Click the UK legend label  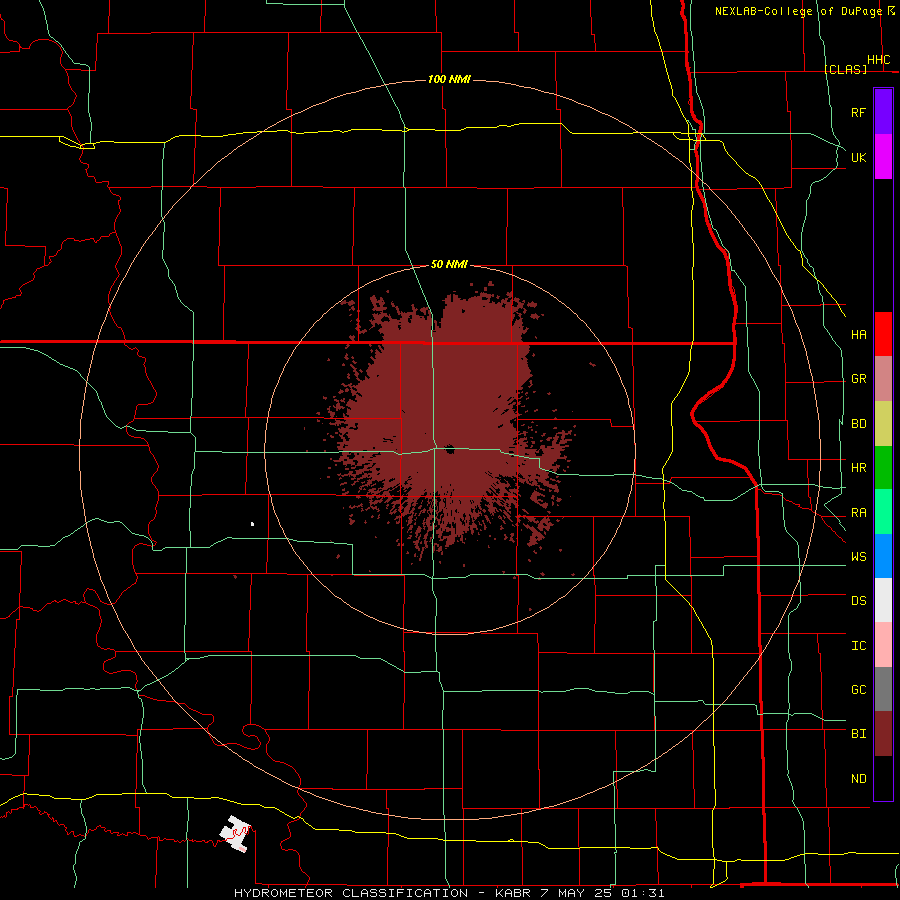tap(858, 158)
